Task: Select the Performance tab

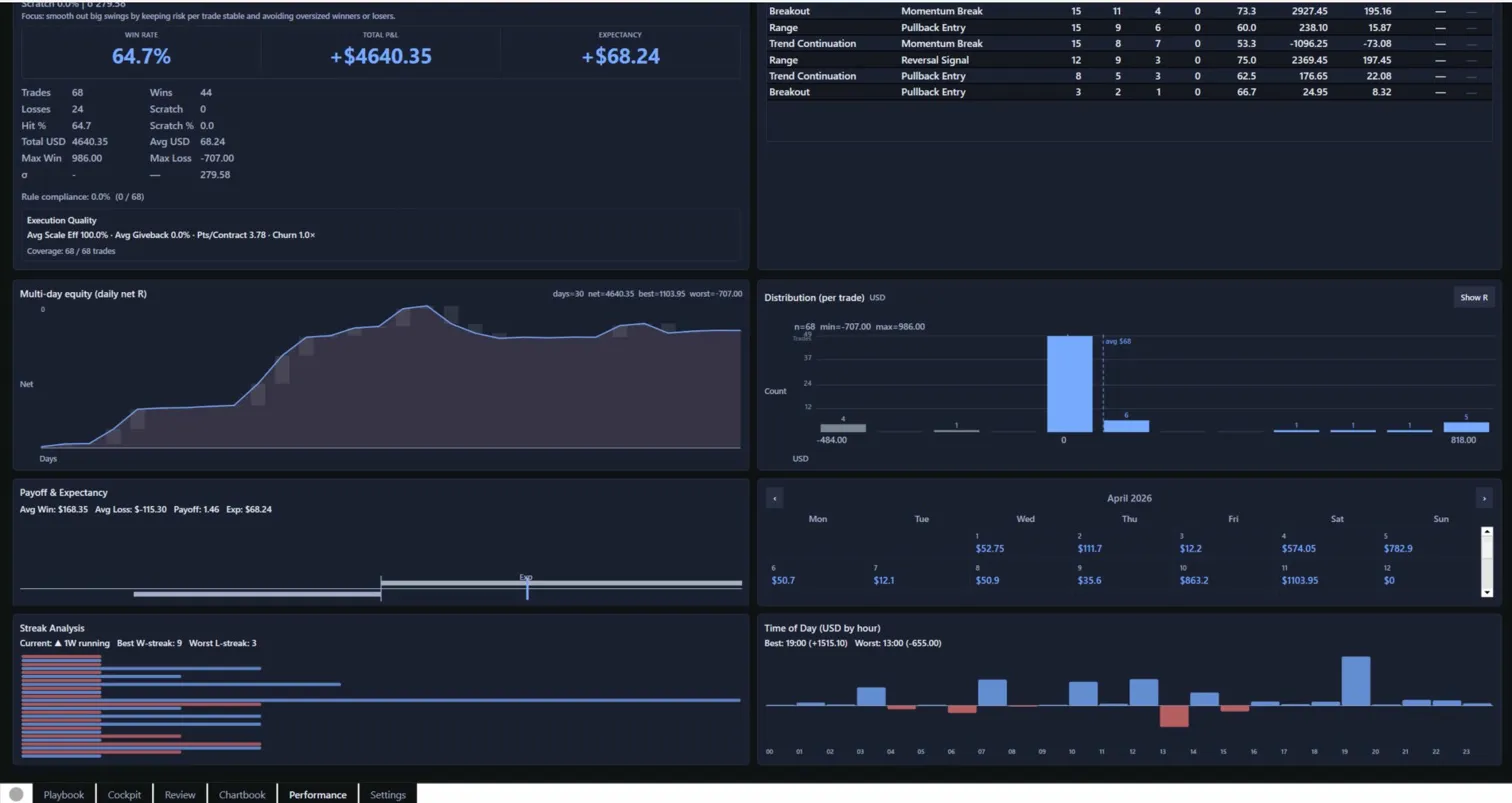Action: 317,794
